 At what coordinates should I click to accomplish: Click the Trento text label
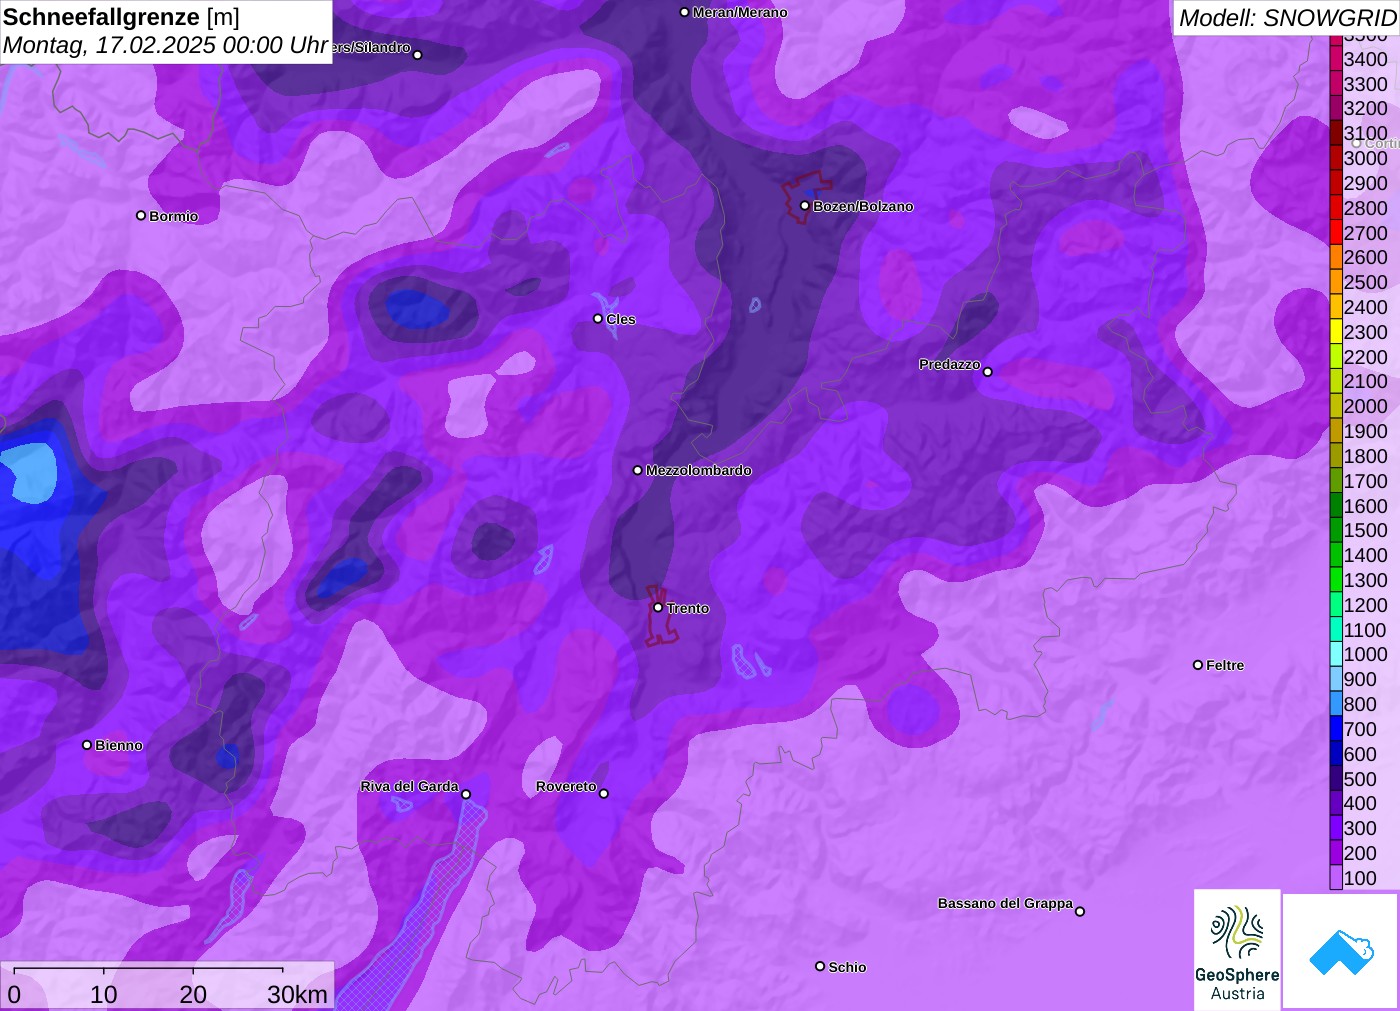click(688, 608)
